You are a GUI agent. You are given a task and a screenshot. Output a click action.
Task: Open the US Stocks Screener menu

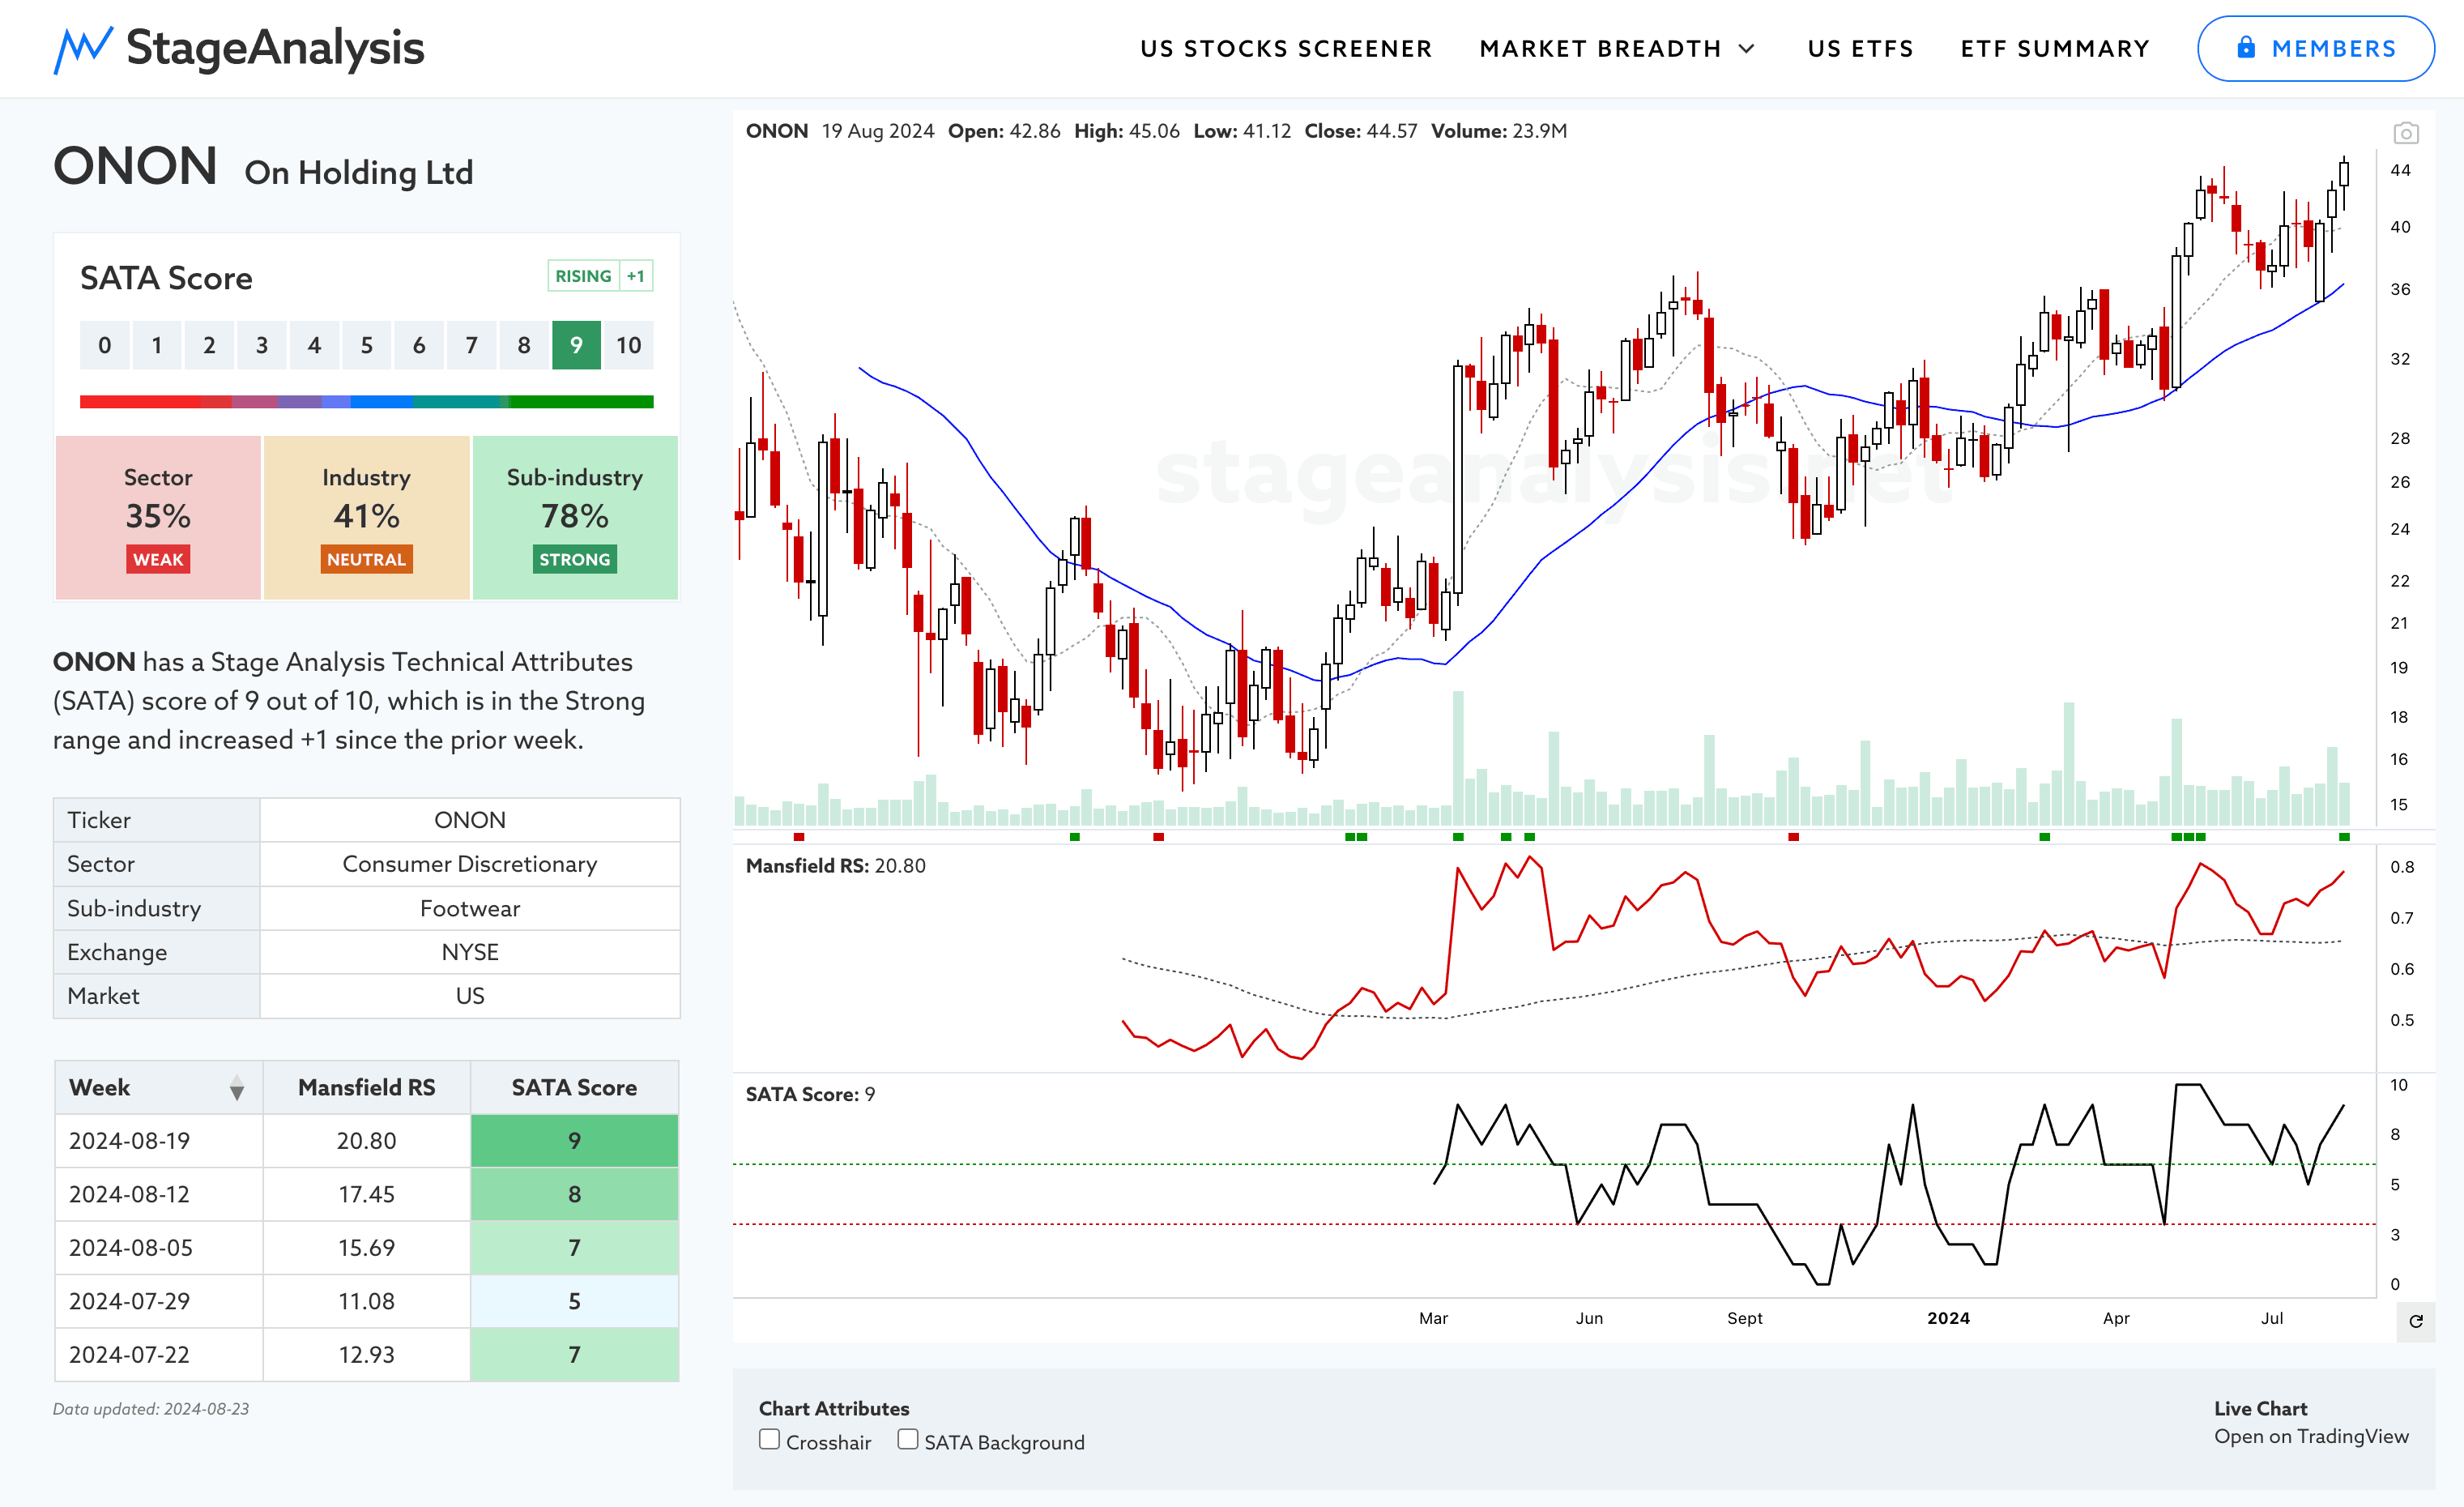pyautogui.click(x=1286, y=49)
